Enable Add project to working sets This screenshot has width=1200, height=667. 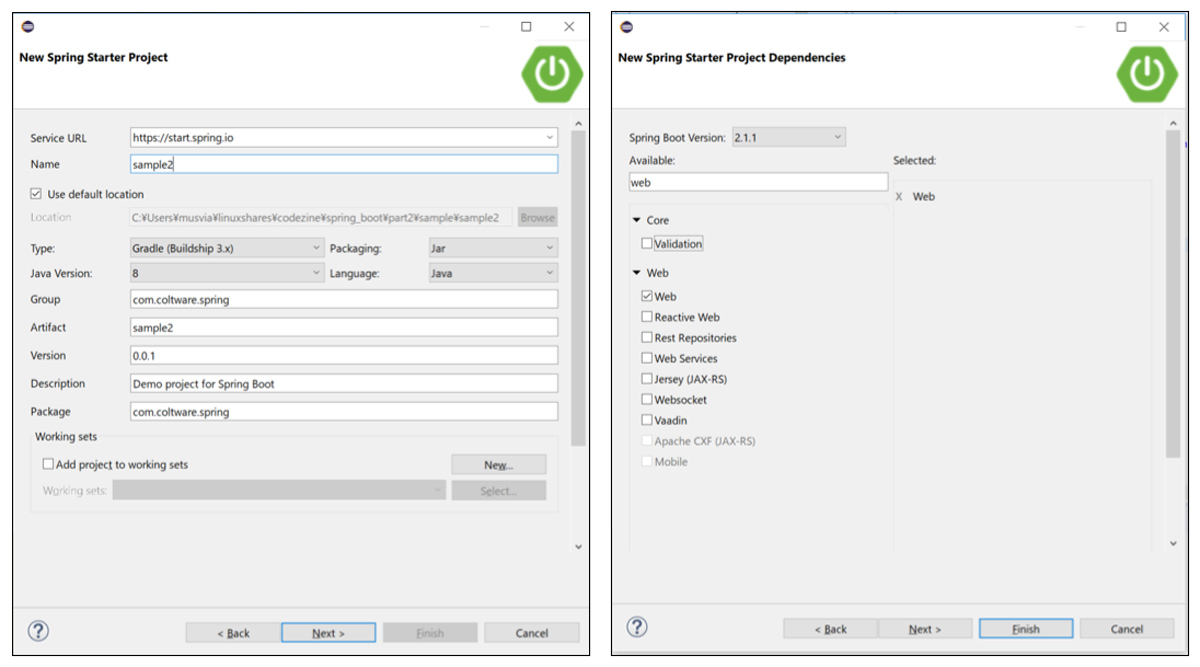click(48, 464)
